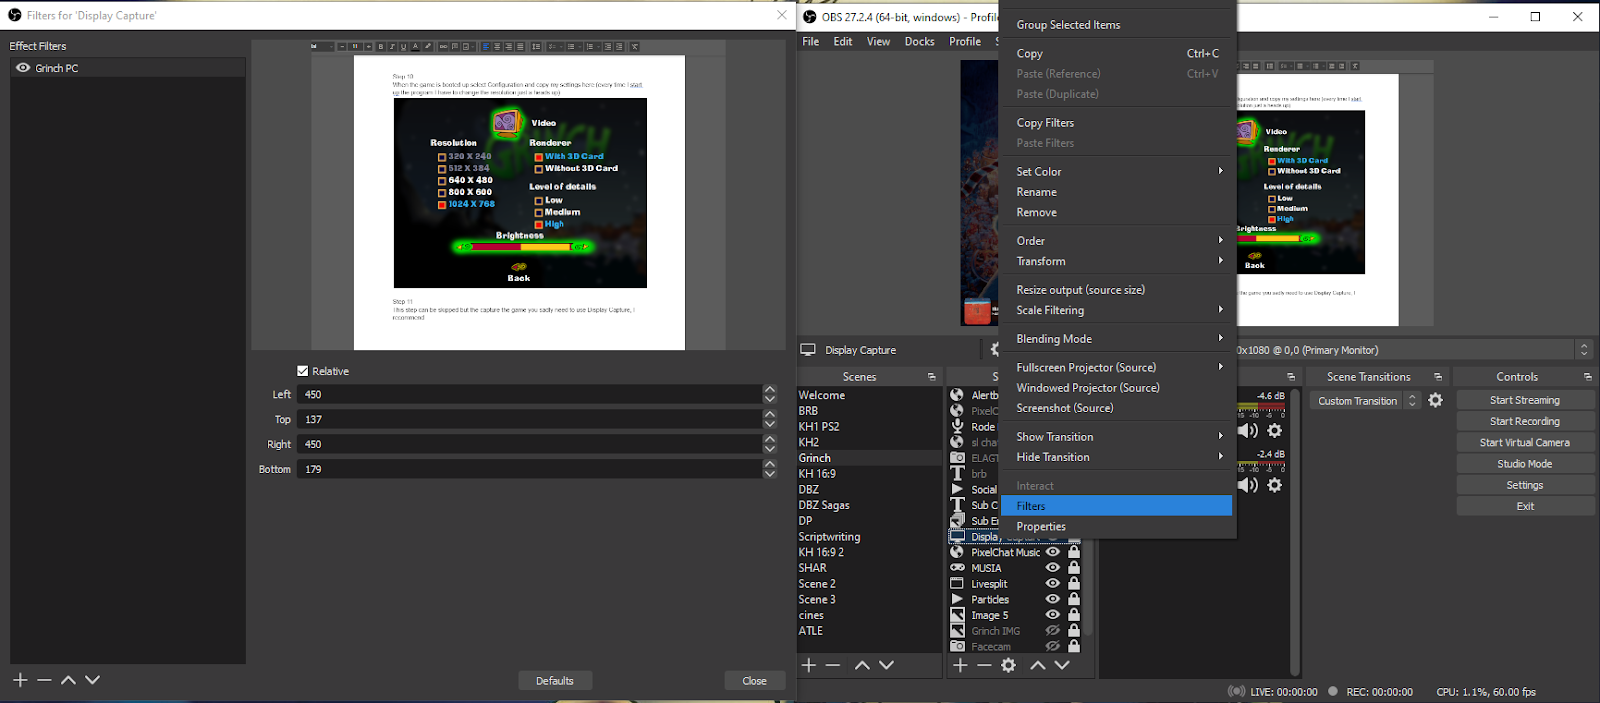This screenshot has width=1600, height=703.
Task: Open Settings from the Controls panel
Action: pyautogui.click(x=1525, y=485)
